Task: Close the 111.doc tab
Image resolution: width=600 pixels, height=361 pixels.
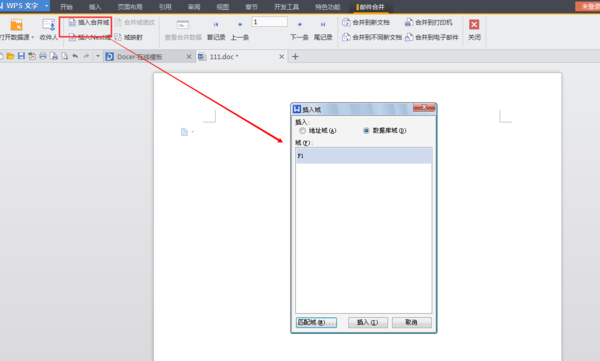Action: coord(282,57)
